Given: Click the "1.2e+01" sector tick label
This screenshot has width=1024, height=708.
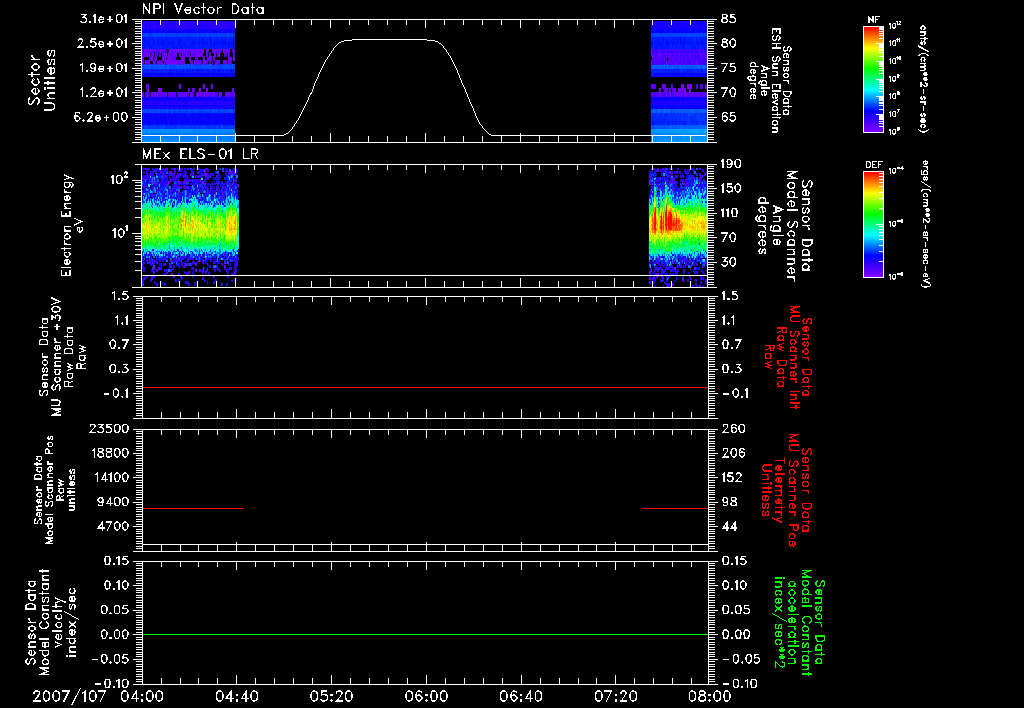Looking at the screenshot, I should (x=104, y=93).
